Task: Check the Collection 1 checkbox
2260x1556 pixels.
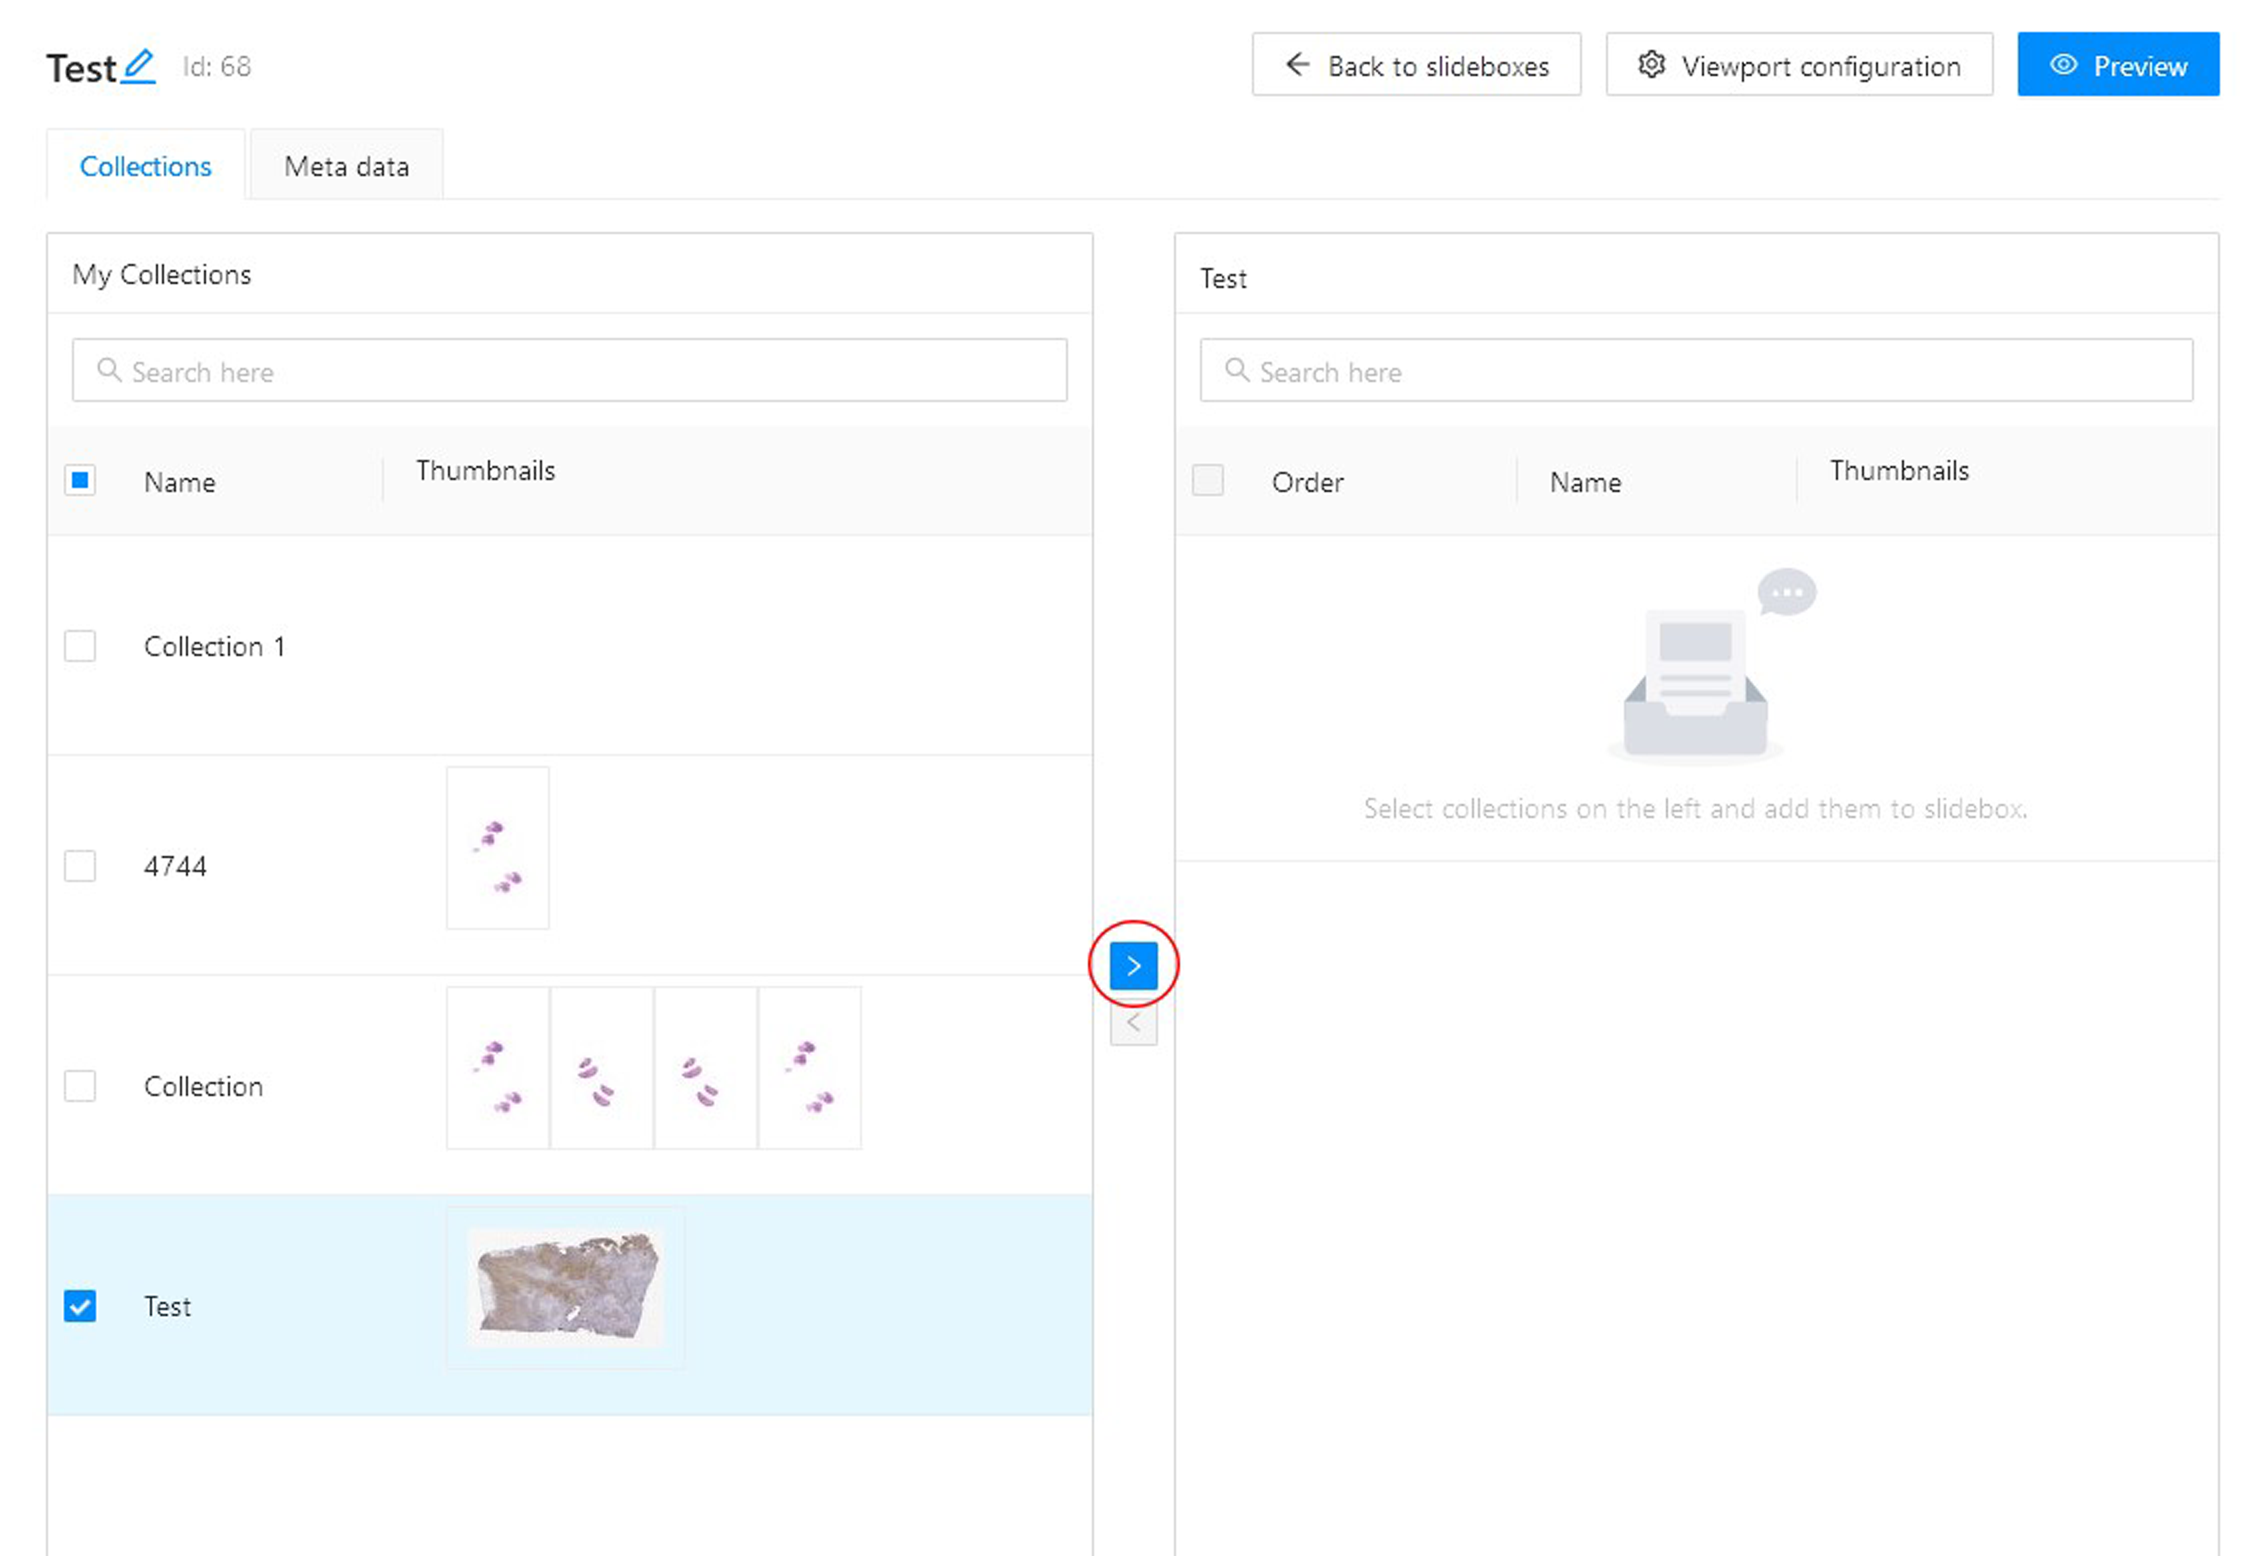Action: point(80,646)
